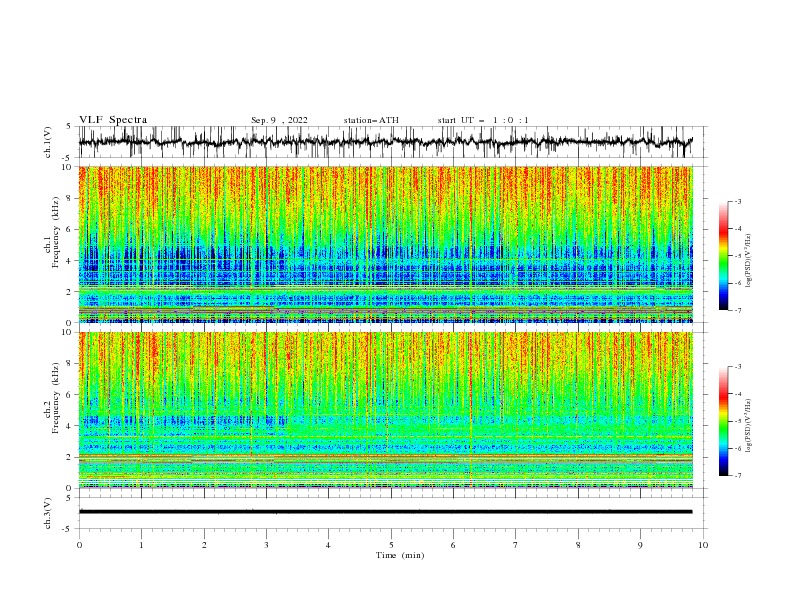
Task: Click the "2" tick on ch.2 frequency axis
Action: click(70, 457)
